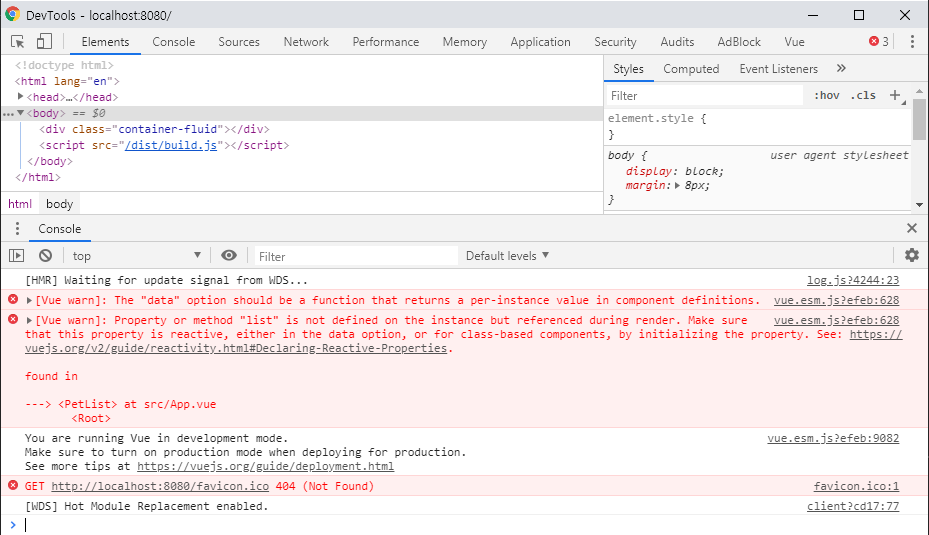Select the Styles pane tab

click(629, 69)
